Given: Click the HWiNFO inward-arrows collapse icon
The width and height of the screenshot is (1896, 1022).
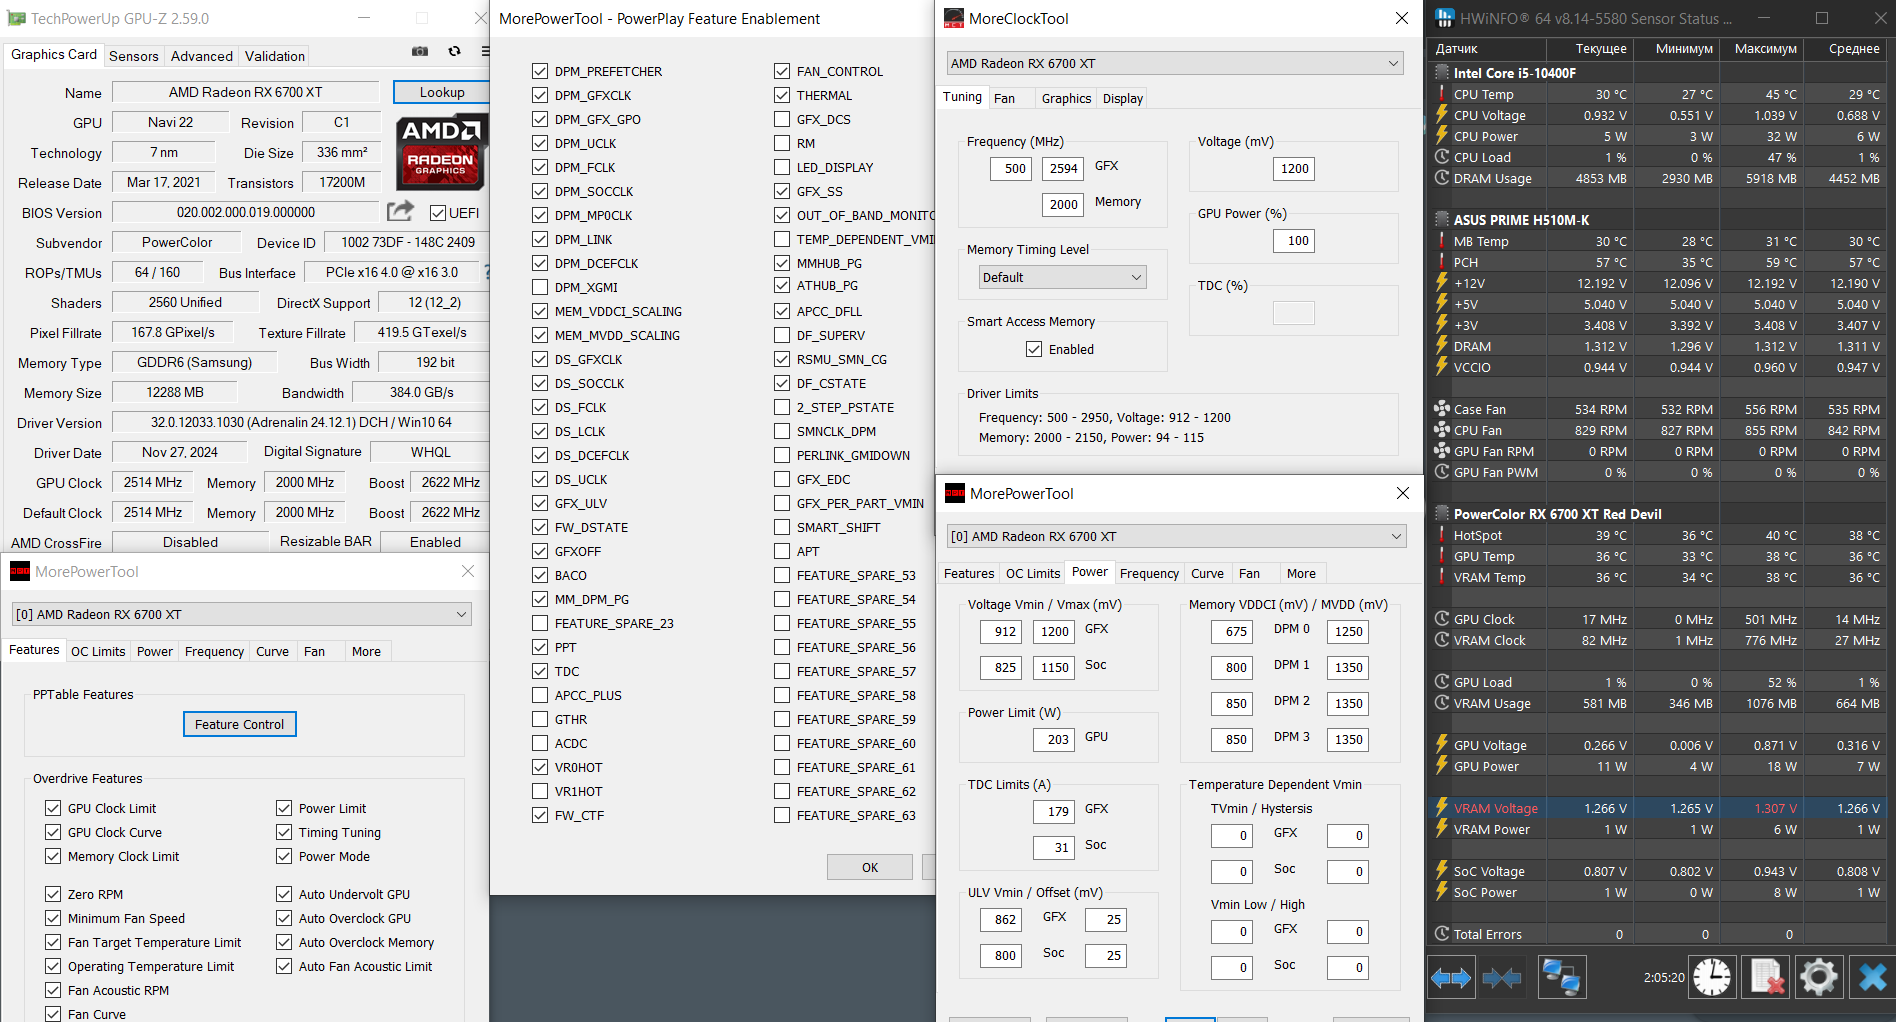Looking at the screenshot, I should (x=1502, y=977).
